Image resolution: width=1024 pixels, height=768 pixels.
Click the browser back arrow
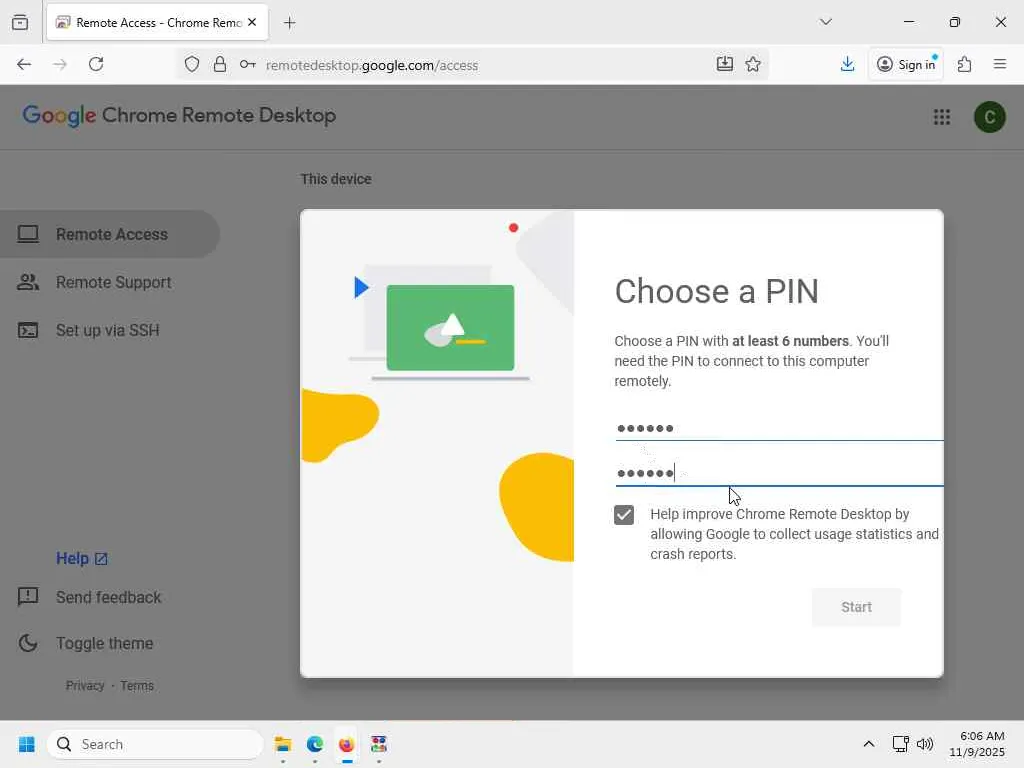pyautogui.click(x=24, y=64)
